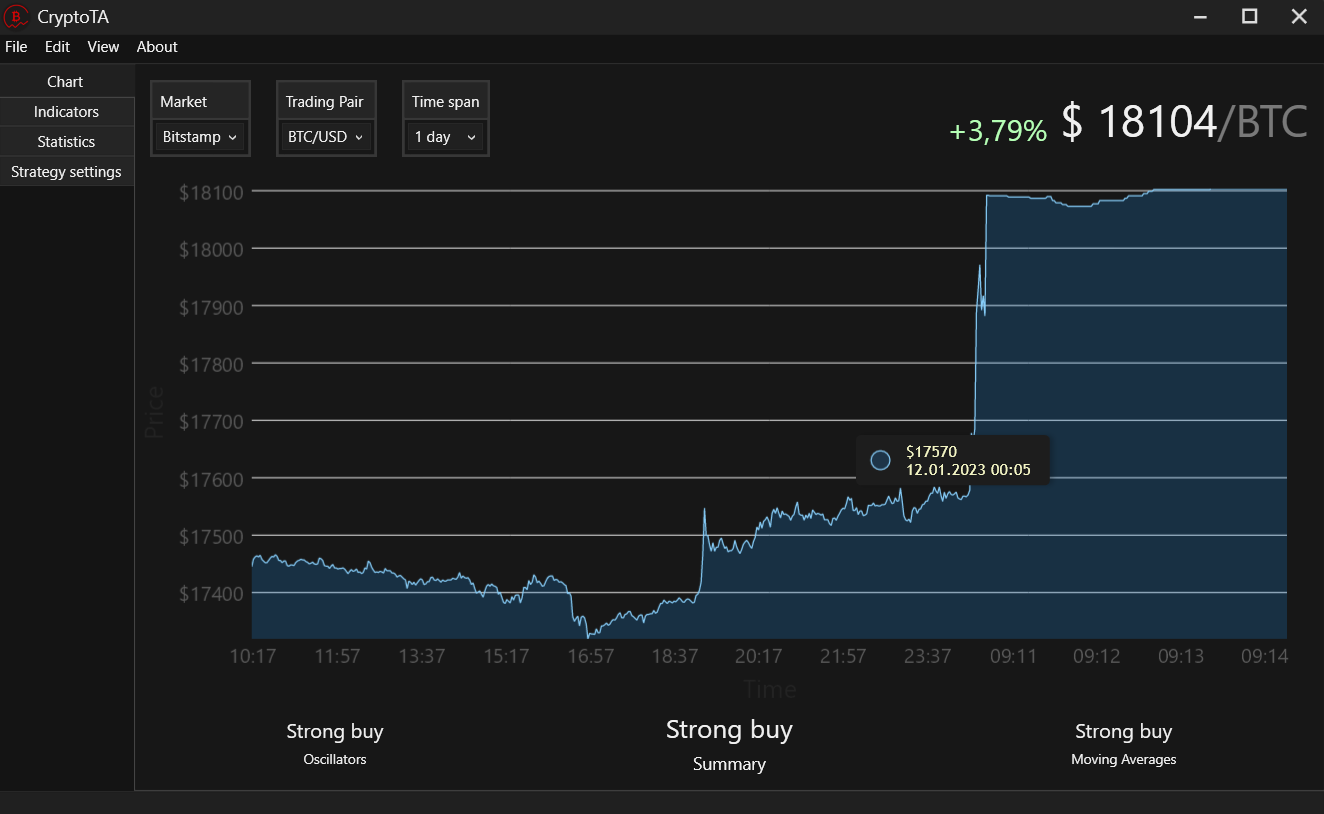This screenshot has width=1324, height=814.
Task: Expand the 1 day time span dropdown
Action: 446,137
